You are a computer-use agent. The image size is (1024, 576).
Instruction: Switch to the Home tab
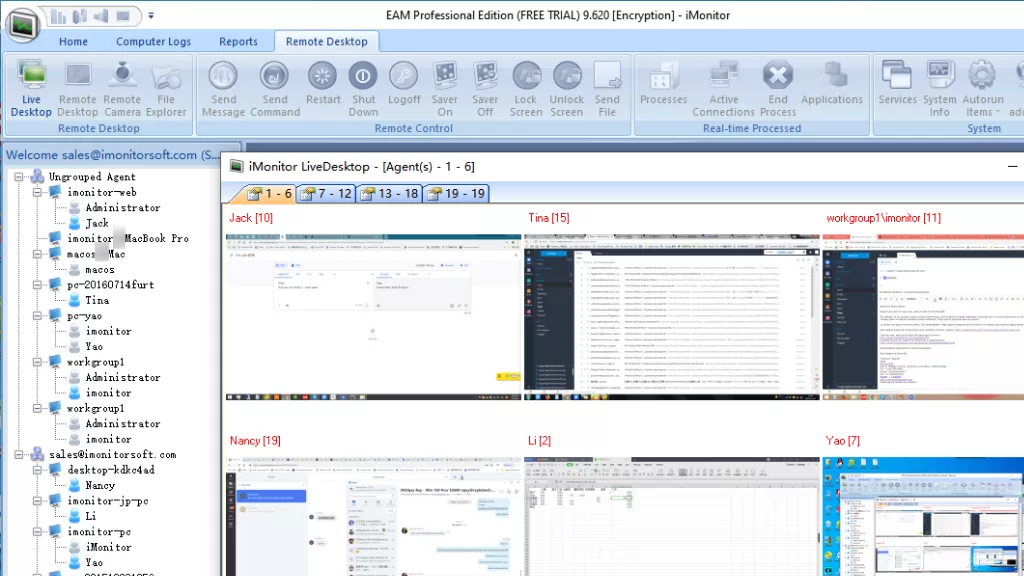click(73, 41)
